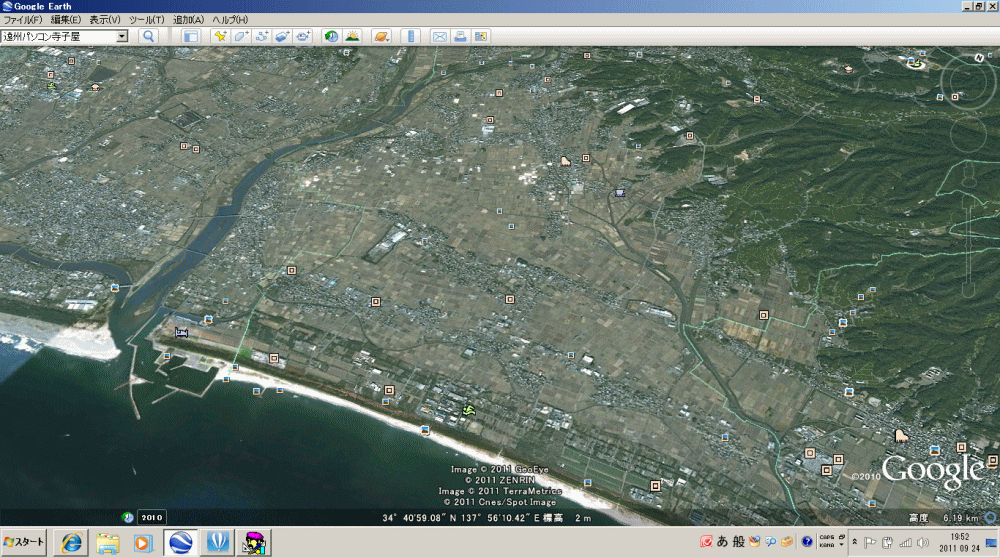Viewport: 1000px width, 558px height.
Task: Click the IME dictionary search icon
Action: (771, 541)
